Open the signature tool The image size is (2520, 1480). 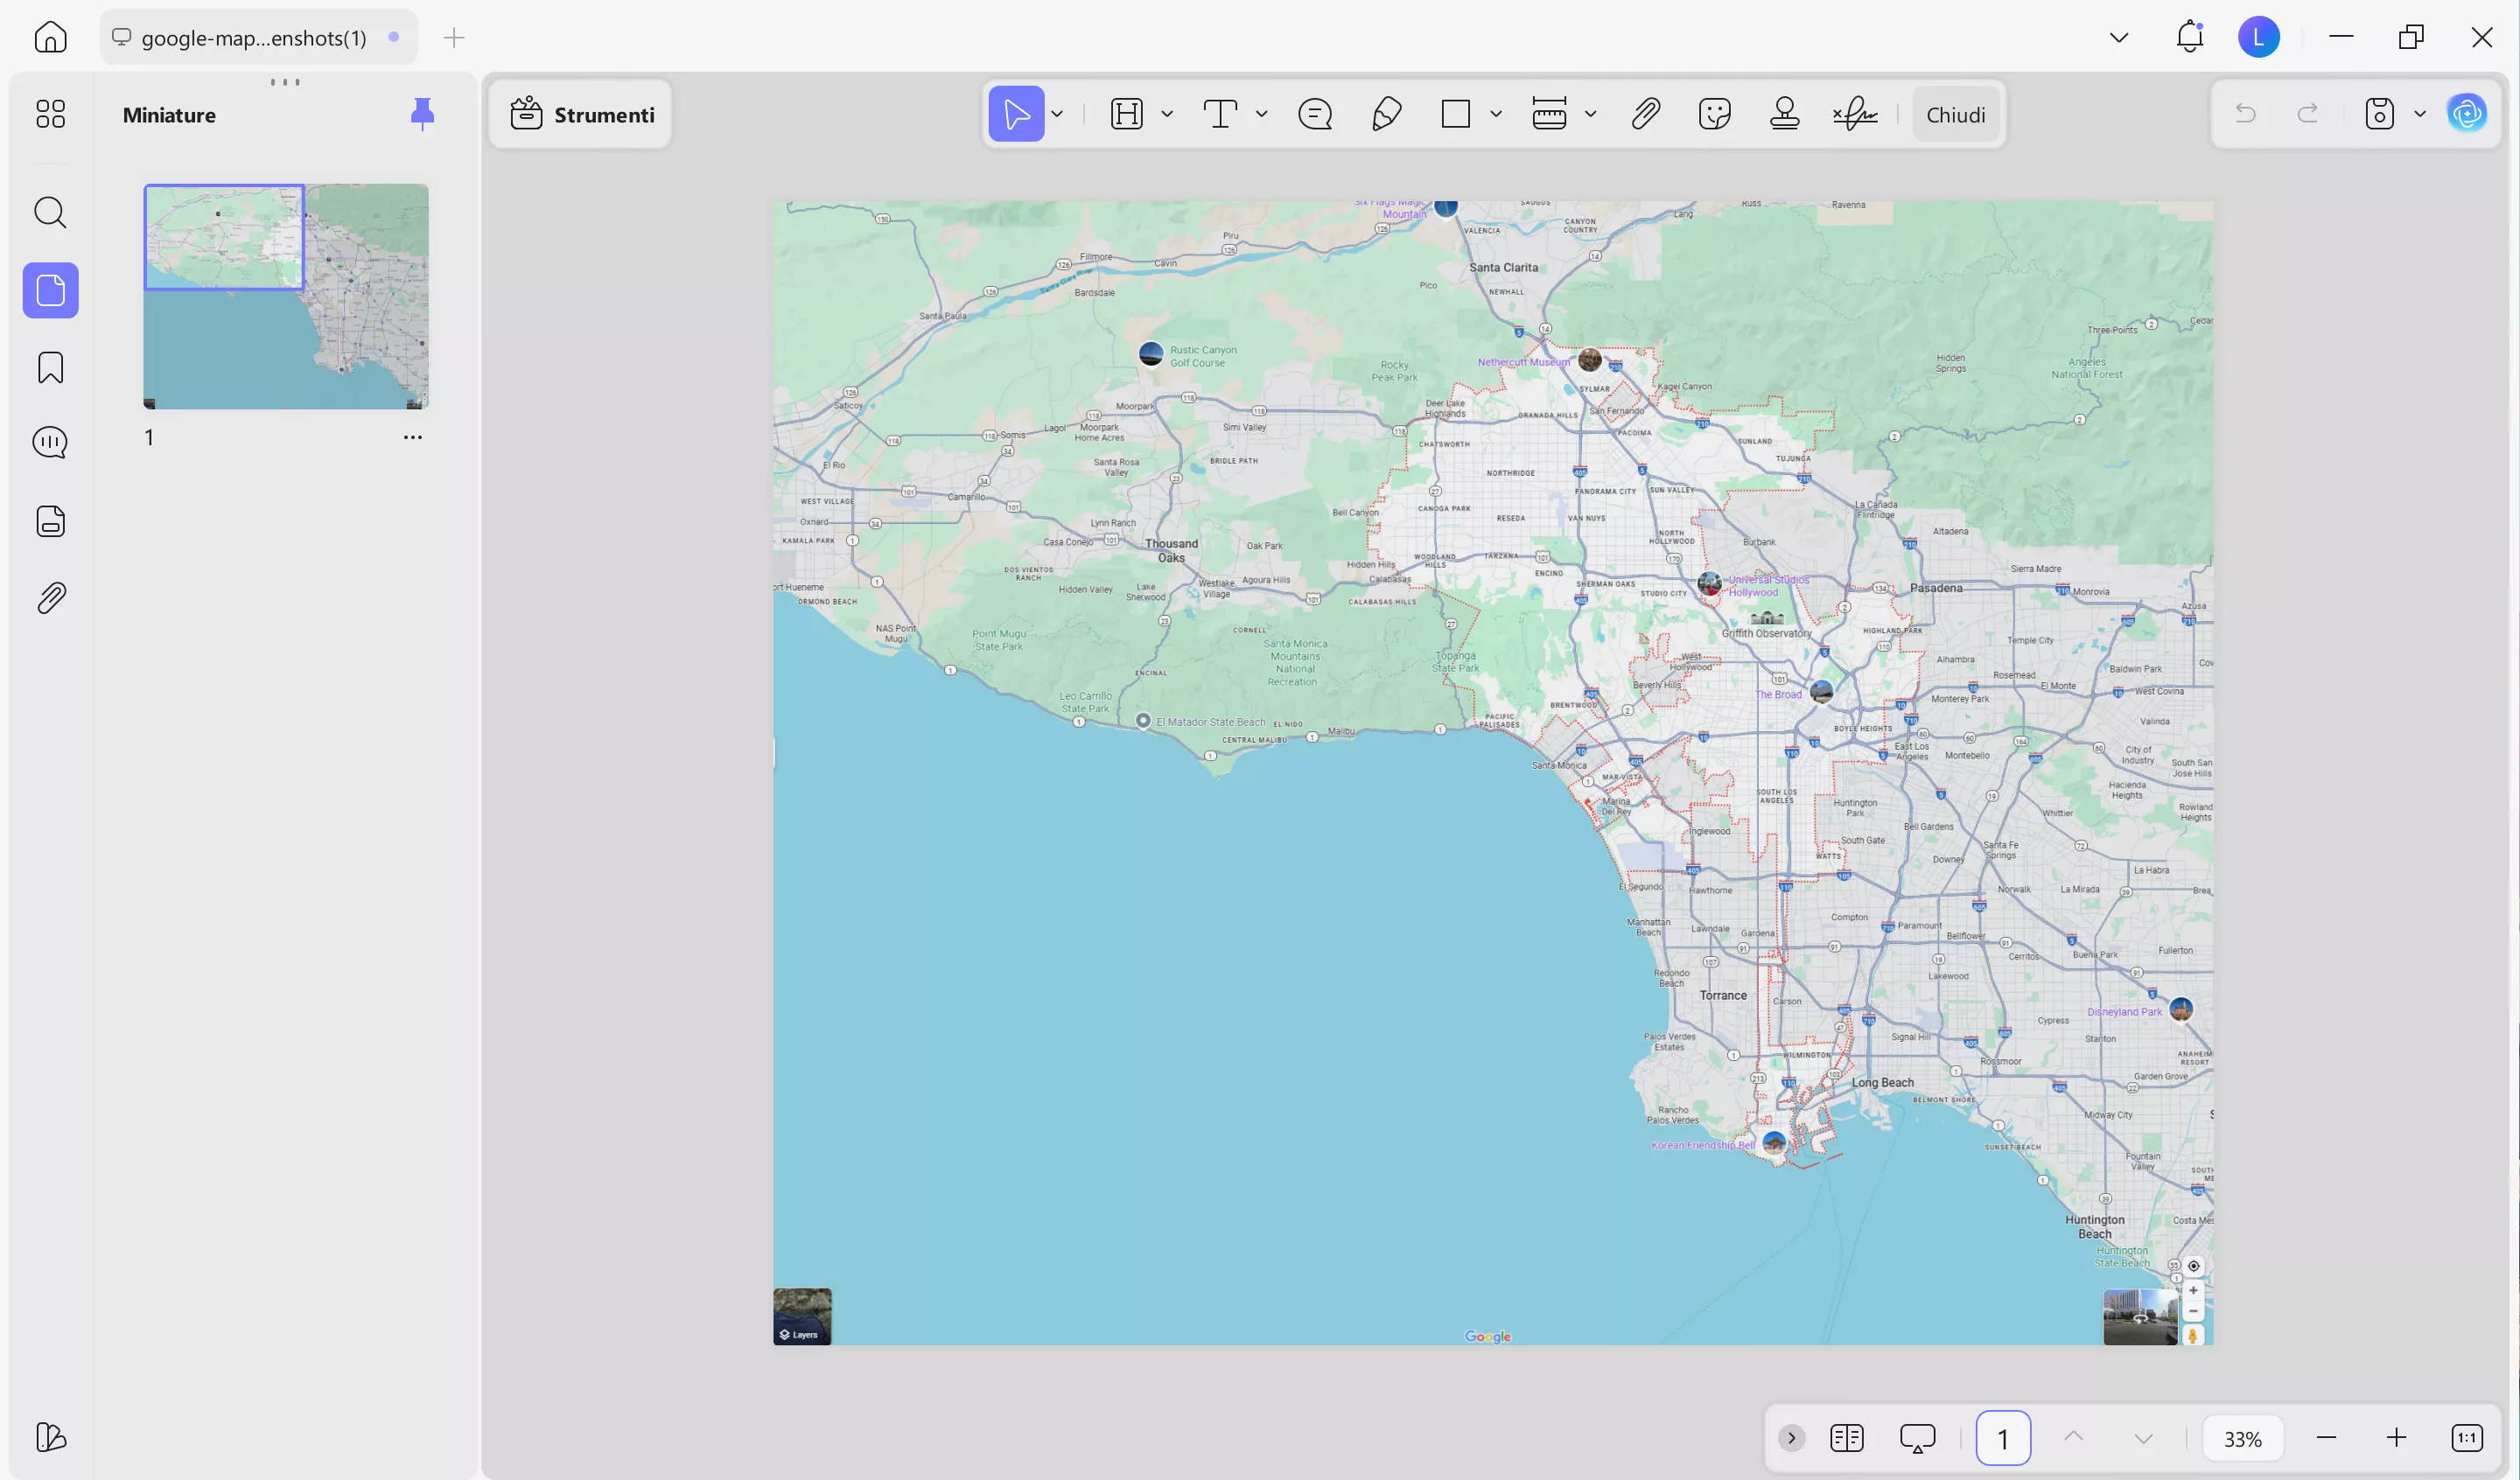tap(1855, 114)
